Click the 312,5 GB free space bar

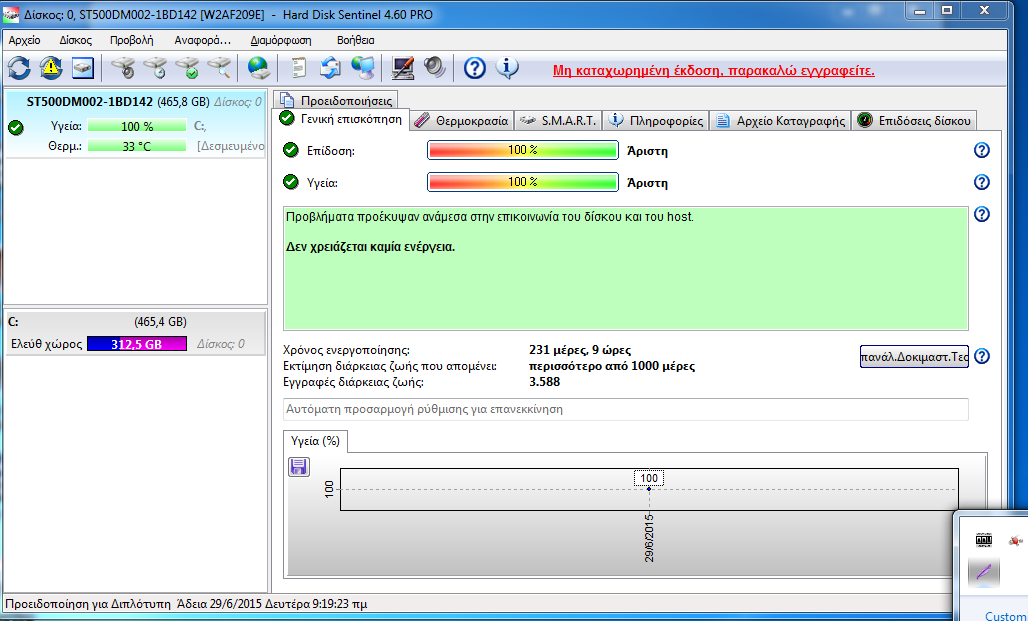(136, 344)
